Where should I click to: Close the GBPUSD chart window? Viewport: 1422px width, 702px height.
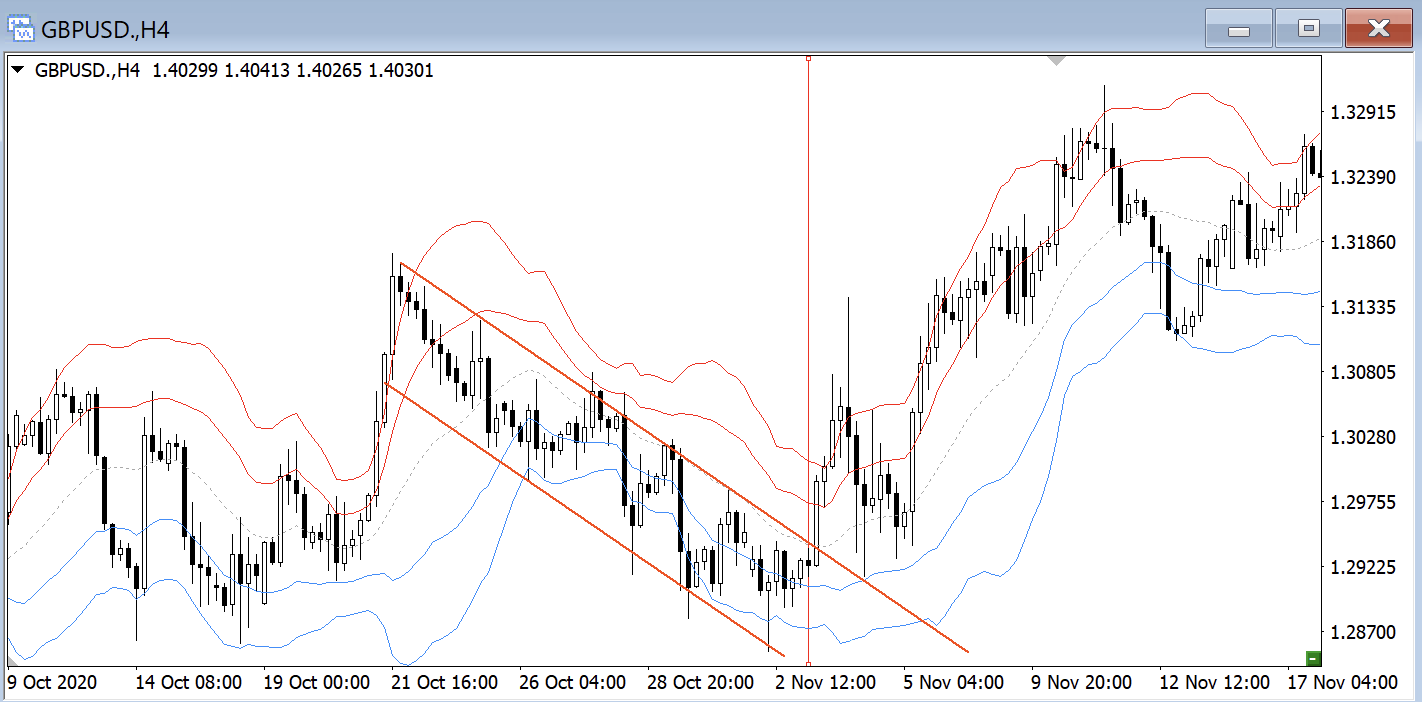1378,29
